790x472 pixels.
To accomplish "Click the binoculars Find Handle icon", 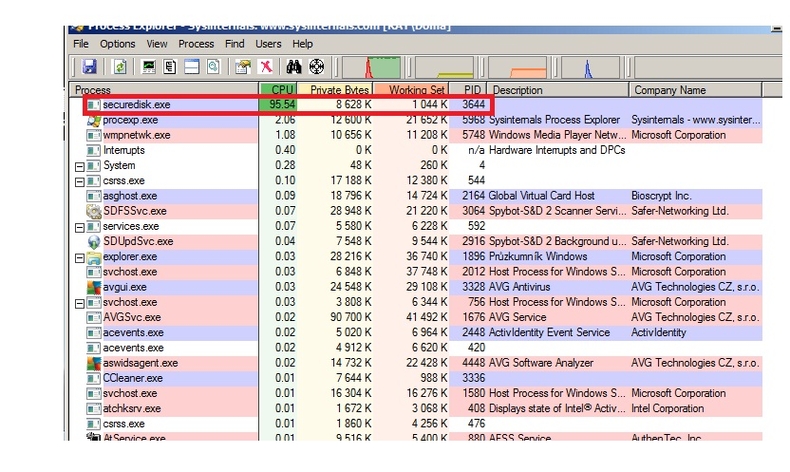I will 296,68.
